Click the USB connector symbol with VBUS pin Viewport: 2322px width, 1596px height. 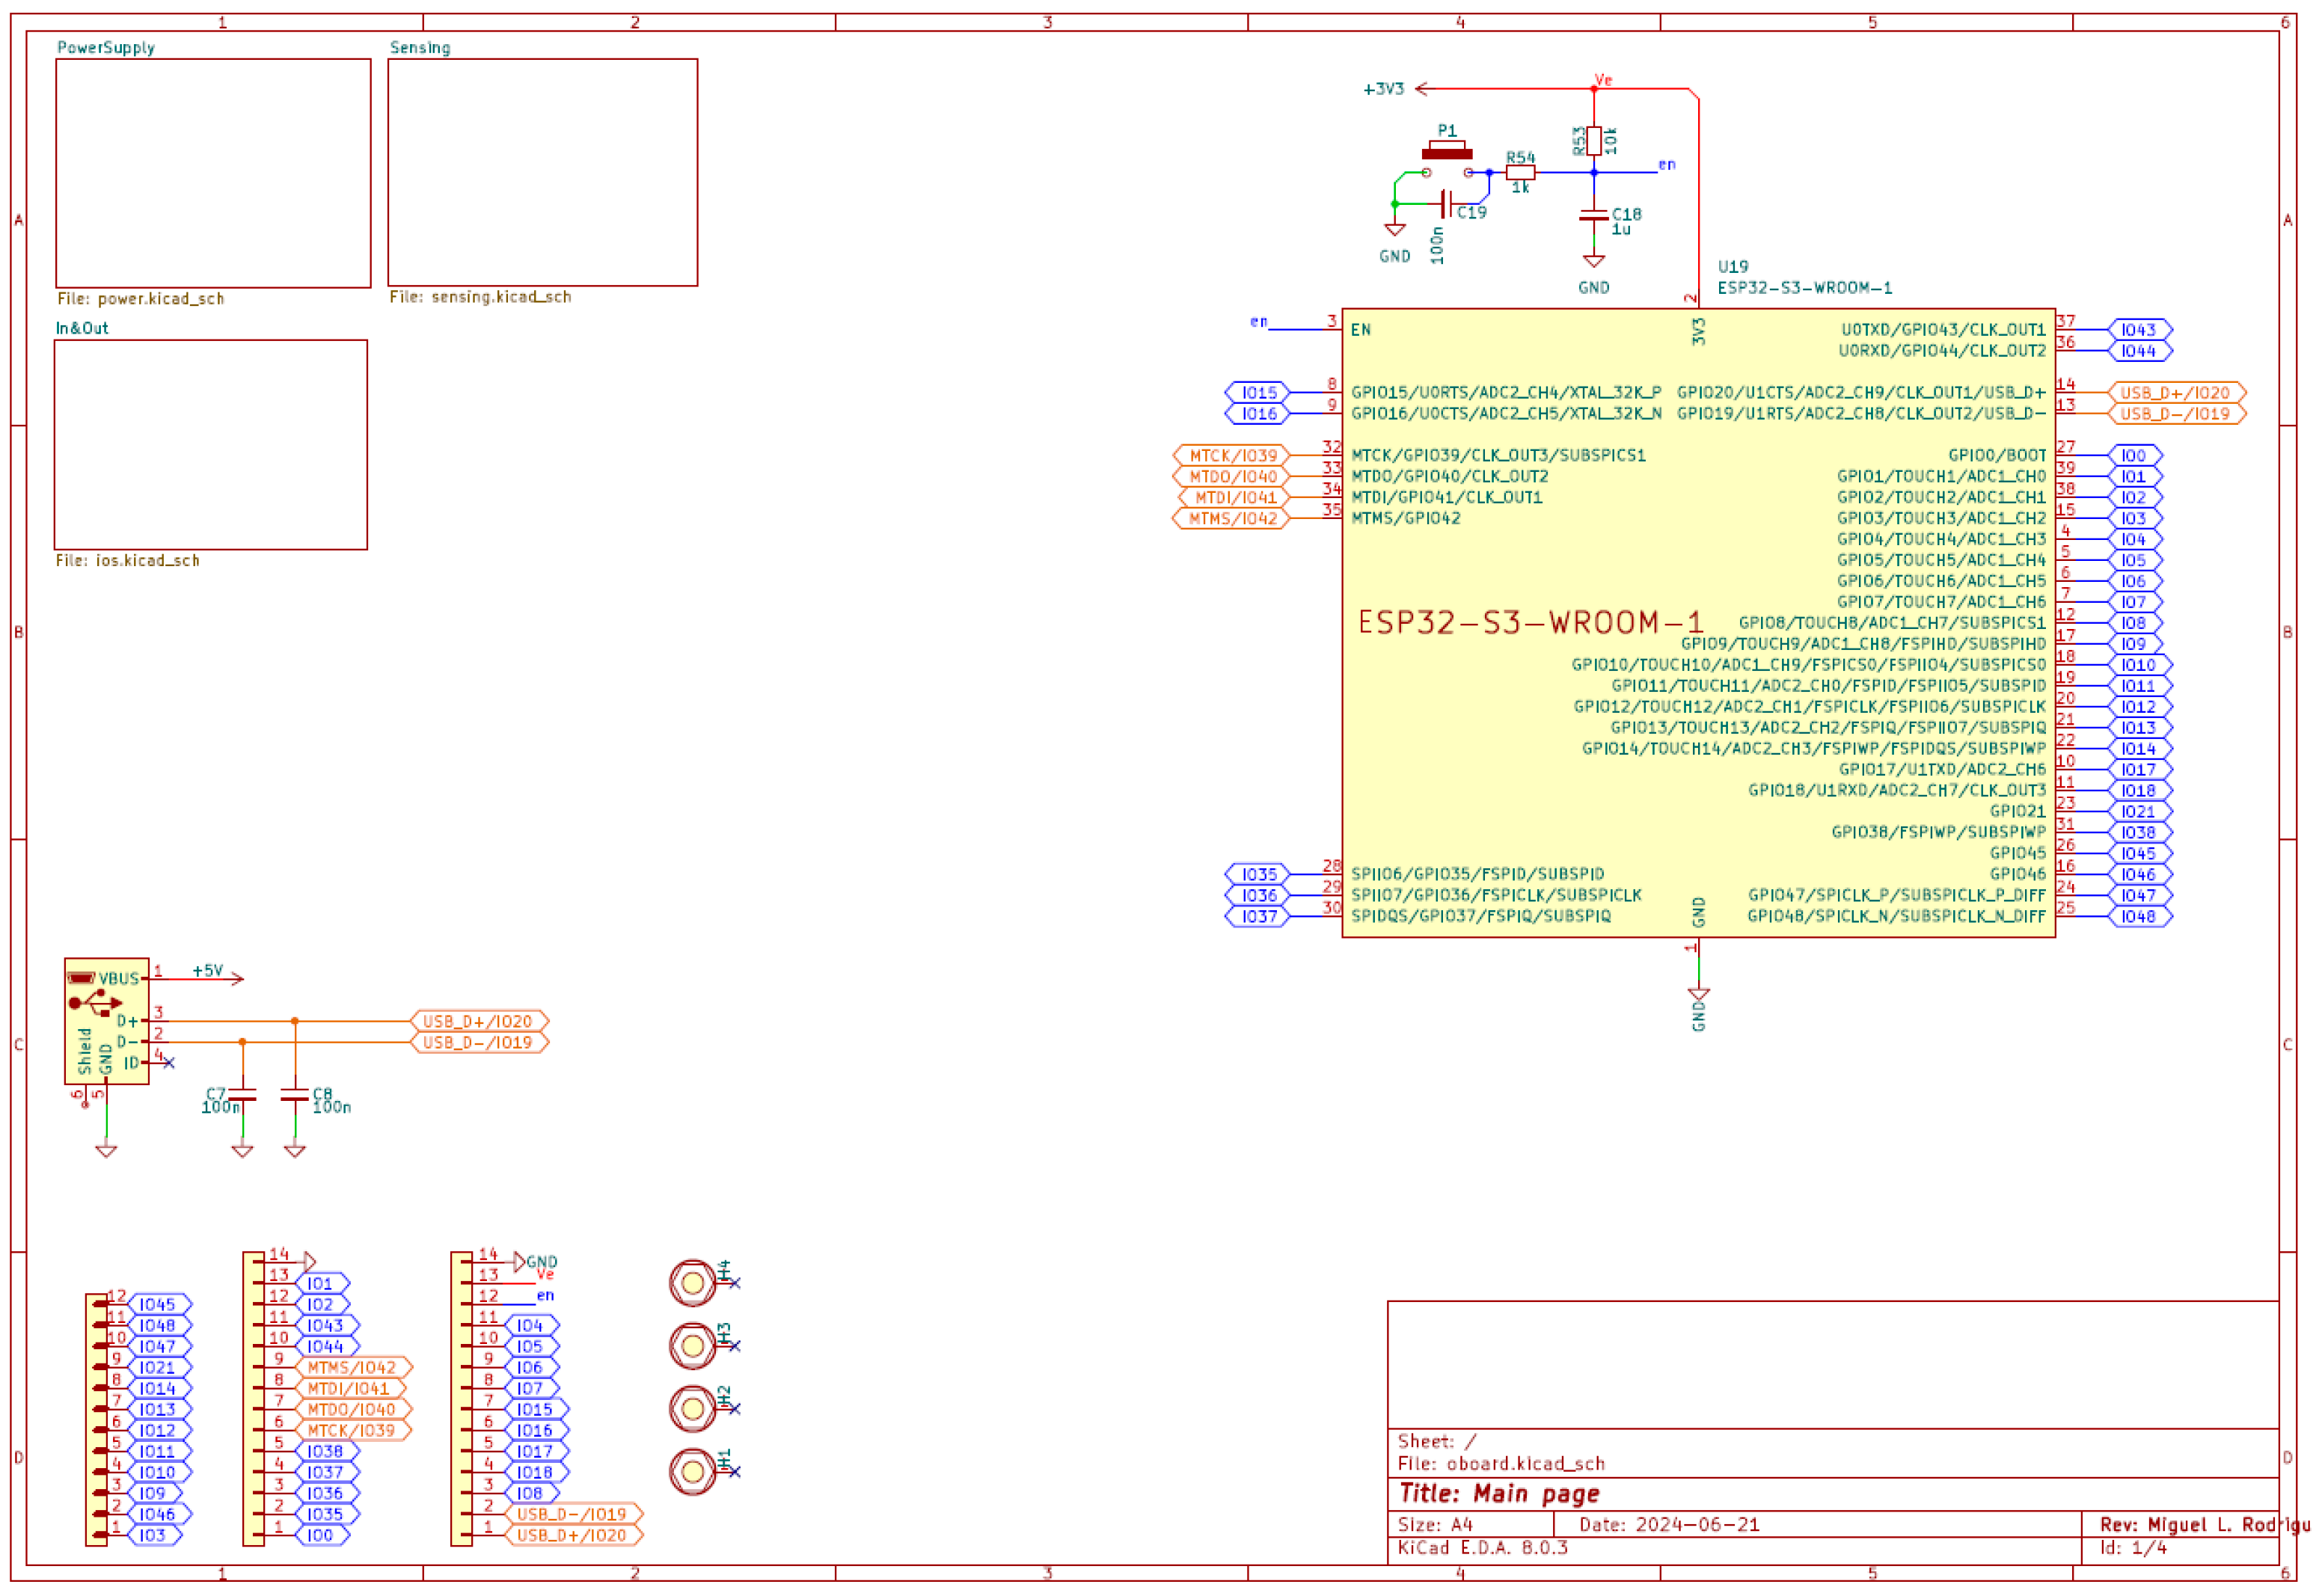[x=106, y=1021]
